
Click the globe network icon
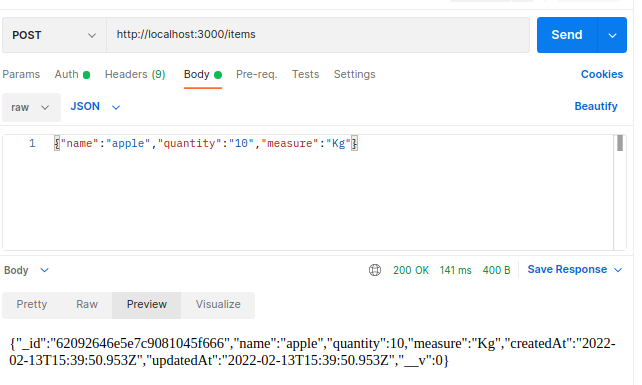click(x=375, y=270)
